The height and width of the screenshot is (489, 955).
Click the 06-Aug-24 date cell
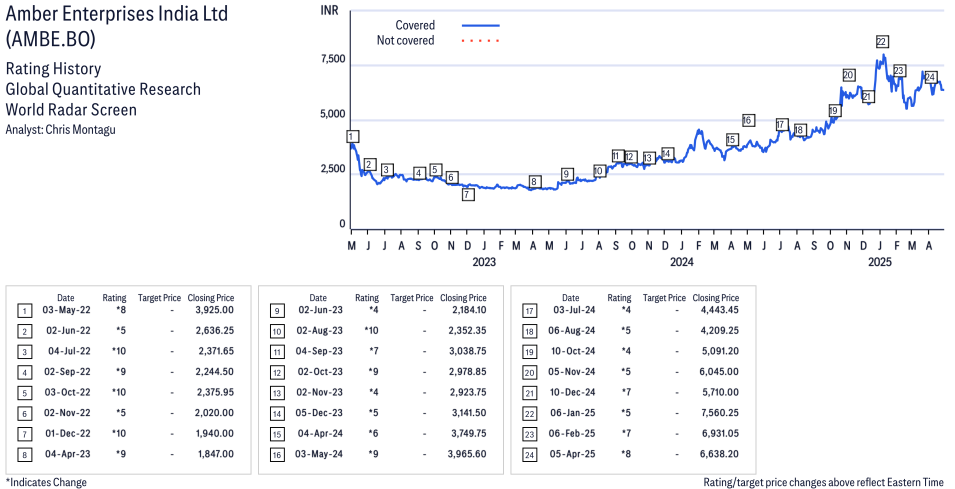(572, 331)
